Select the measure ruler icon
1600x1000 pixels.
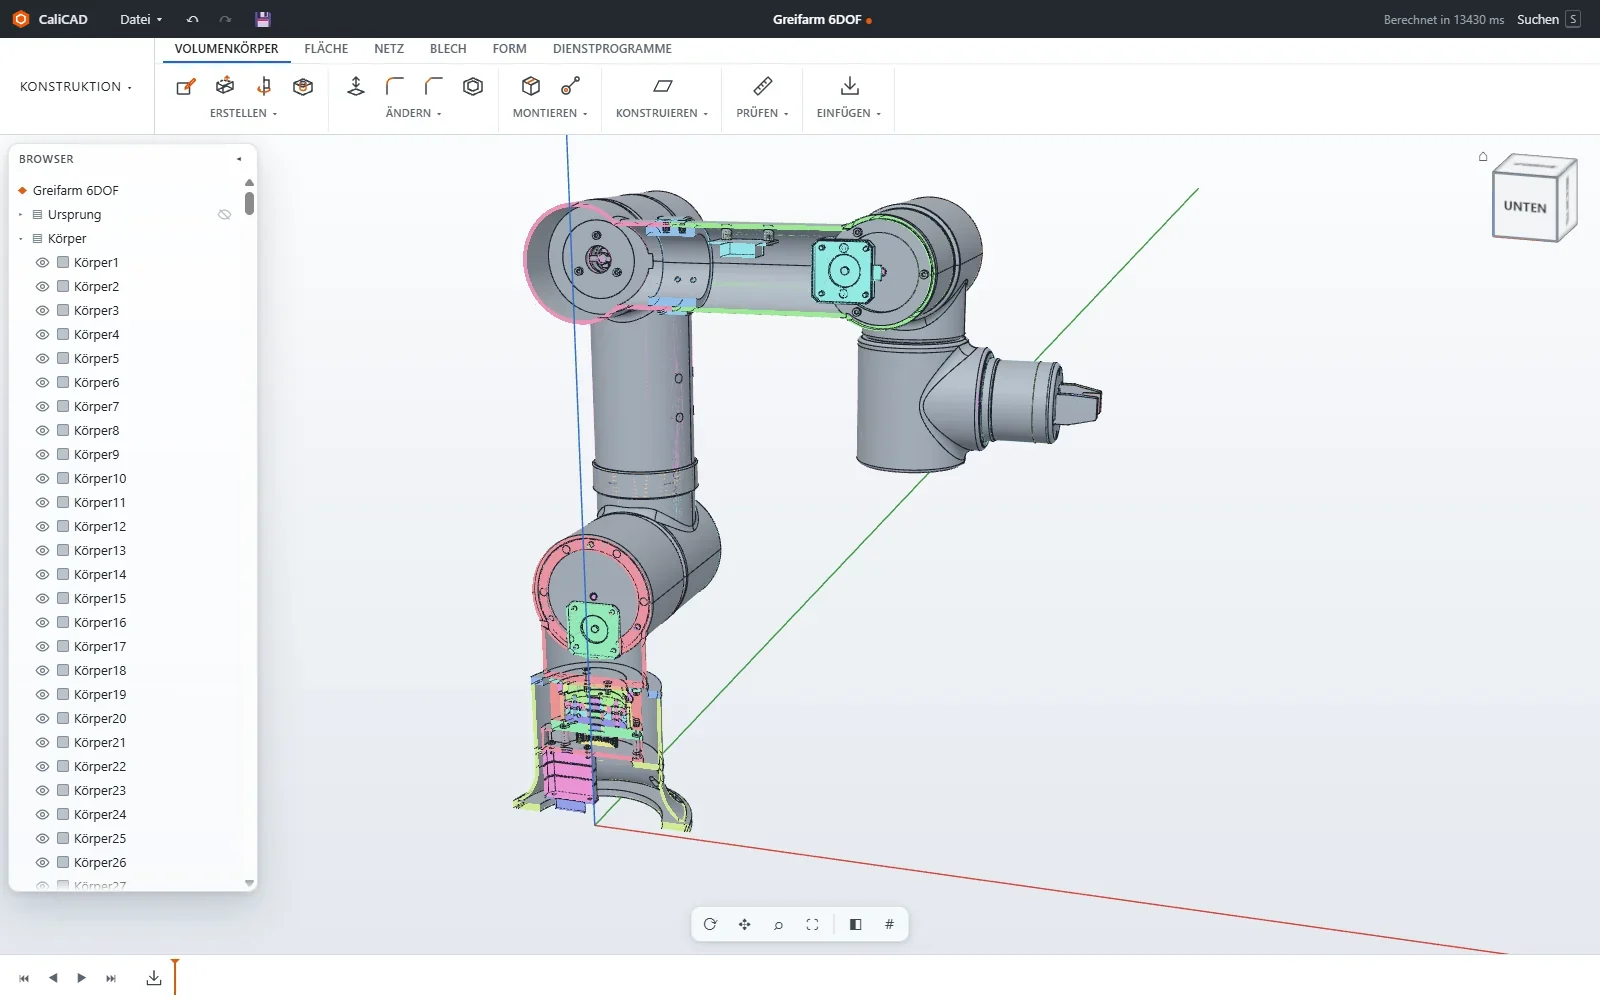point(762,87)
